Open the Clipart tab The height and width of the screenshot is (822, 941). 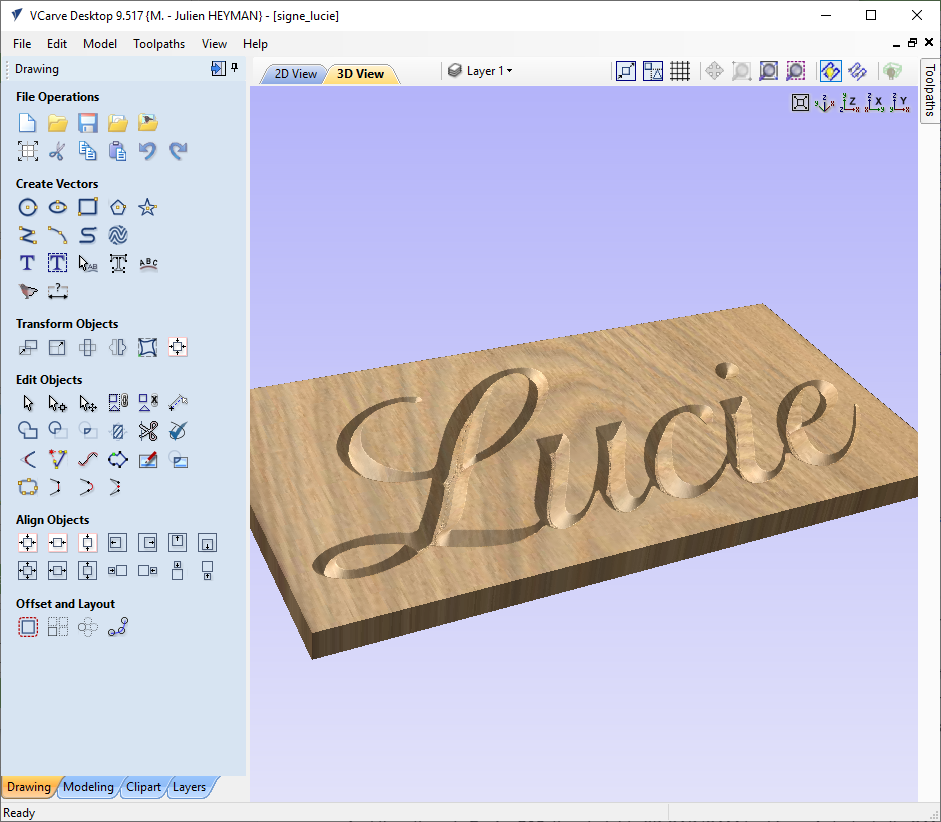tap(143, 787)
